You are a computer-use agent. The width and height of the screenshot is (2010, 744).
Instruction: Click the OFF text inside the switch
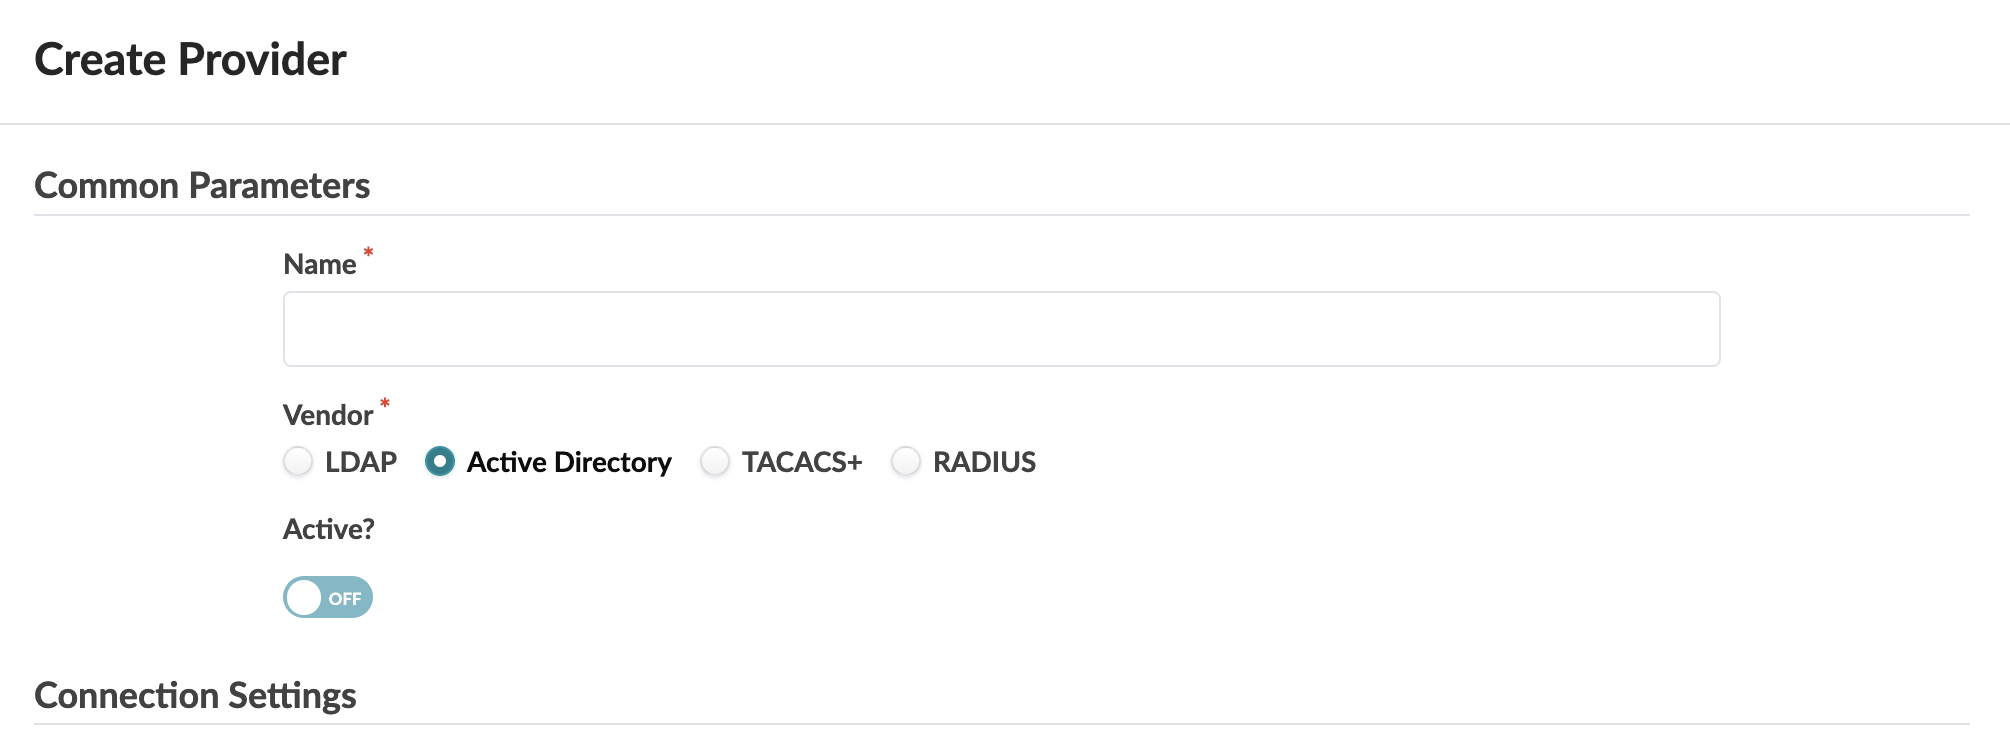345,599
